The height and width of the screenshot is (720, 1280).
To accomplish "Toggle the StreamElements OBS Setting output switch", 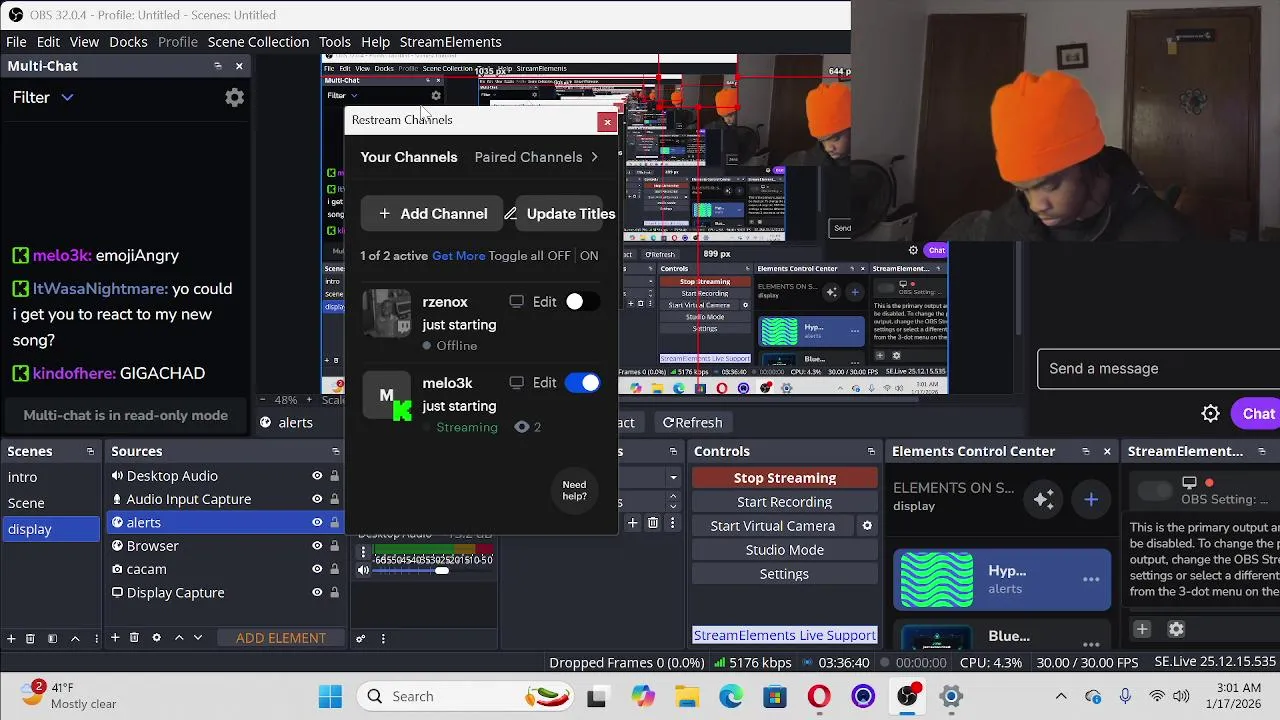I will 1155,490.
